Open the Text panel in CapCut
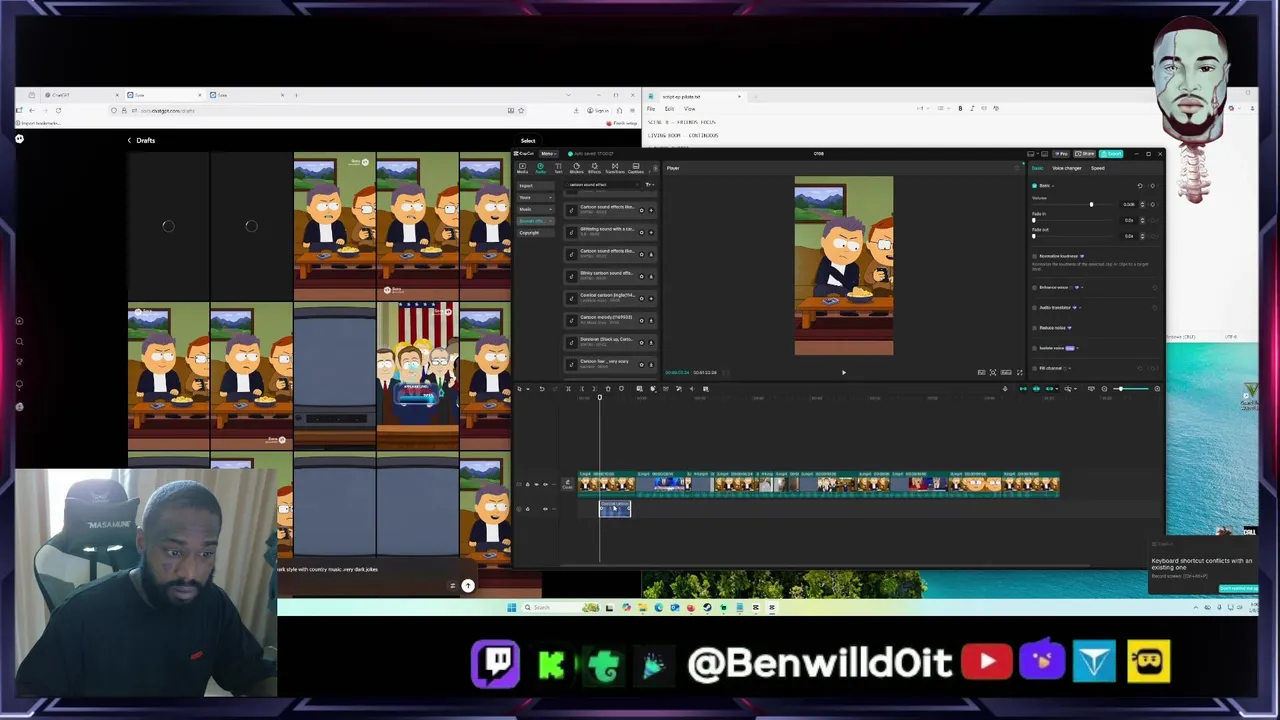 click(558, 168)
